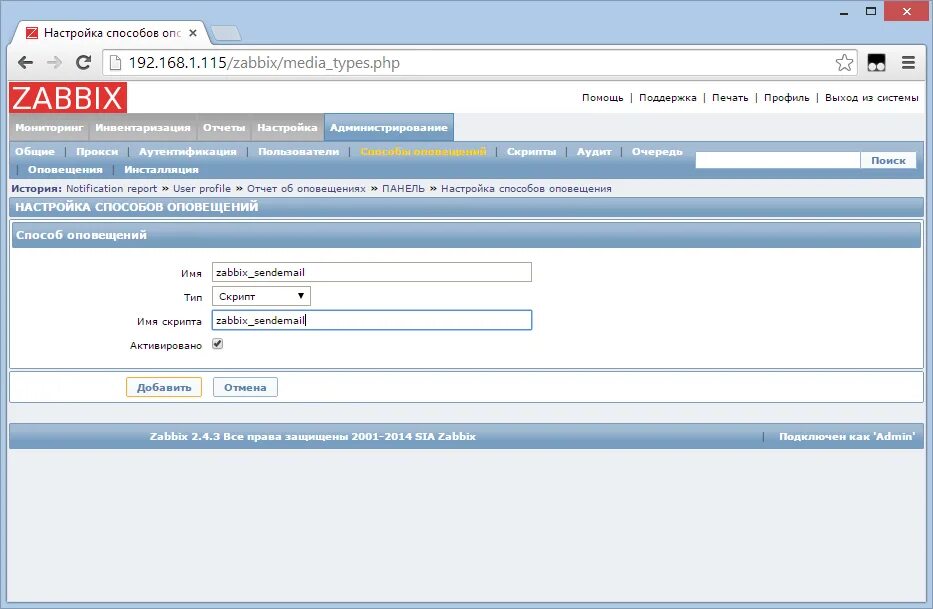Open a new browser tab
The width and height of the screenshot is (933, 609).
(x=226, y=33)
